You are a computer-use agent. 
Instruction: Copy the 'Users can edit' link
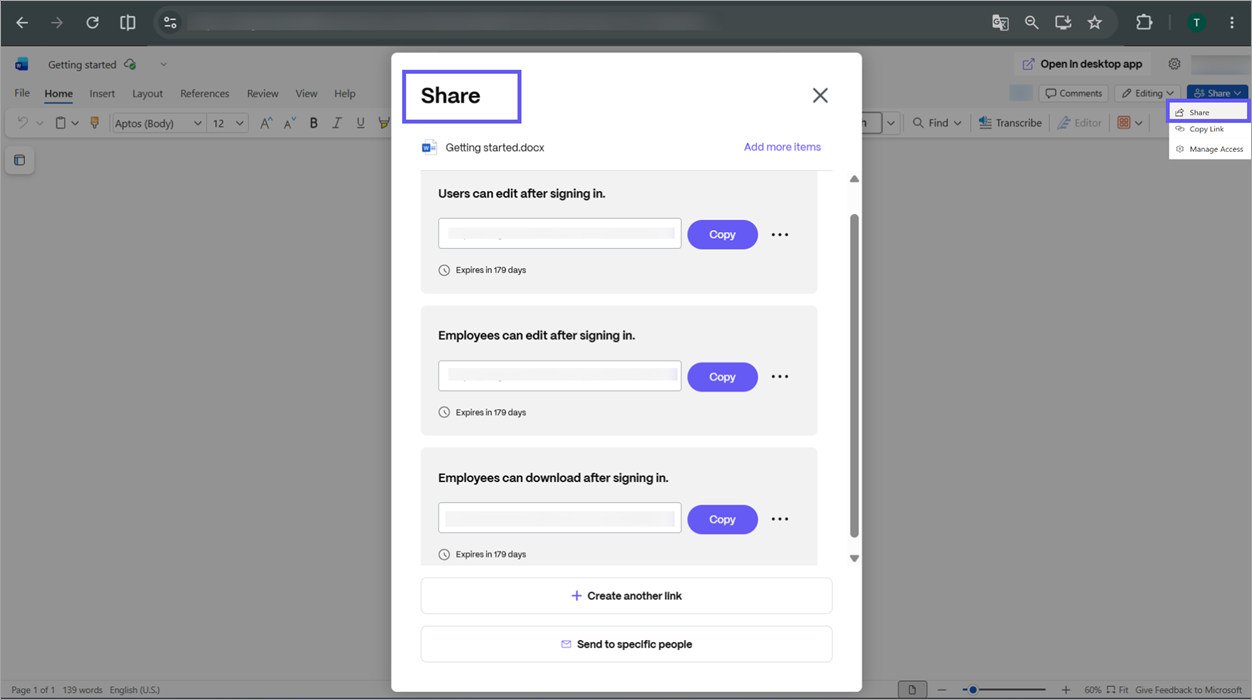click(x=722, y=234)
